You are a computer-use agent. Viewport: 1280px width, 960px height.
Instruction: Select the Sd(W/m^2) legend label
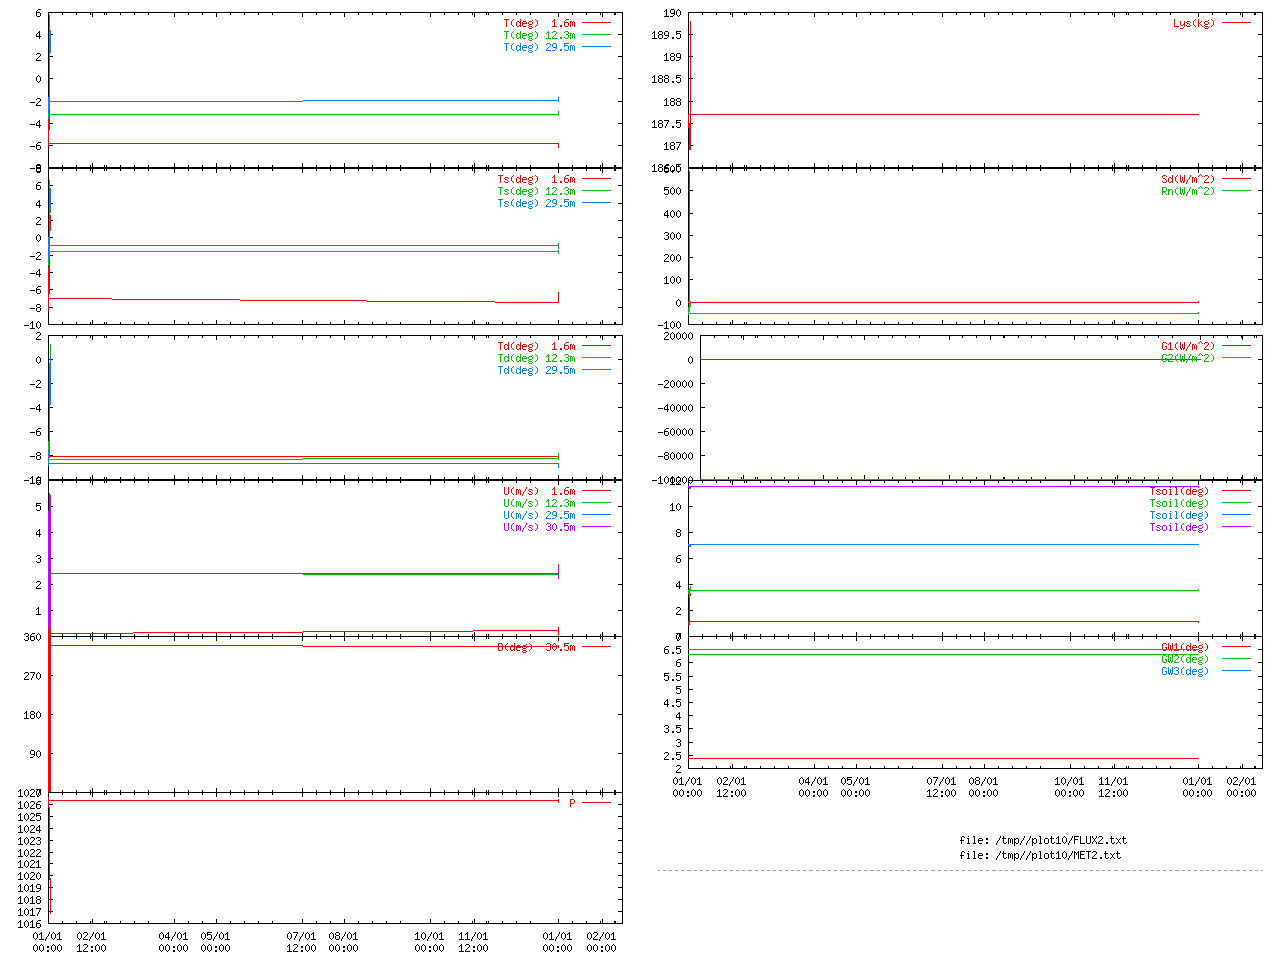[1188, 179]
